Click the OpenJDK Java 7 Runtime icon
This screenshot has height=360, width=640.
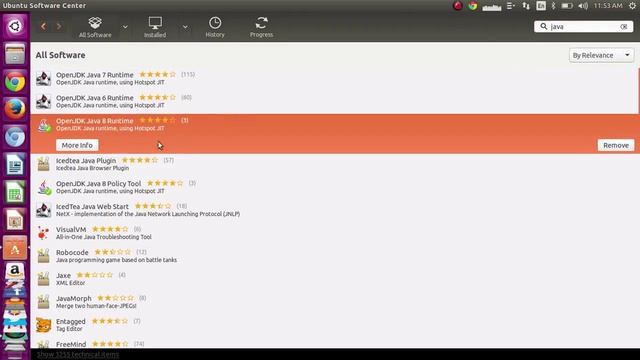(x=44, y=78)
